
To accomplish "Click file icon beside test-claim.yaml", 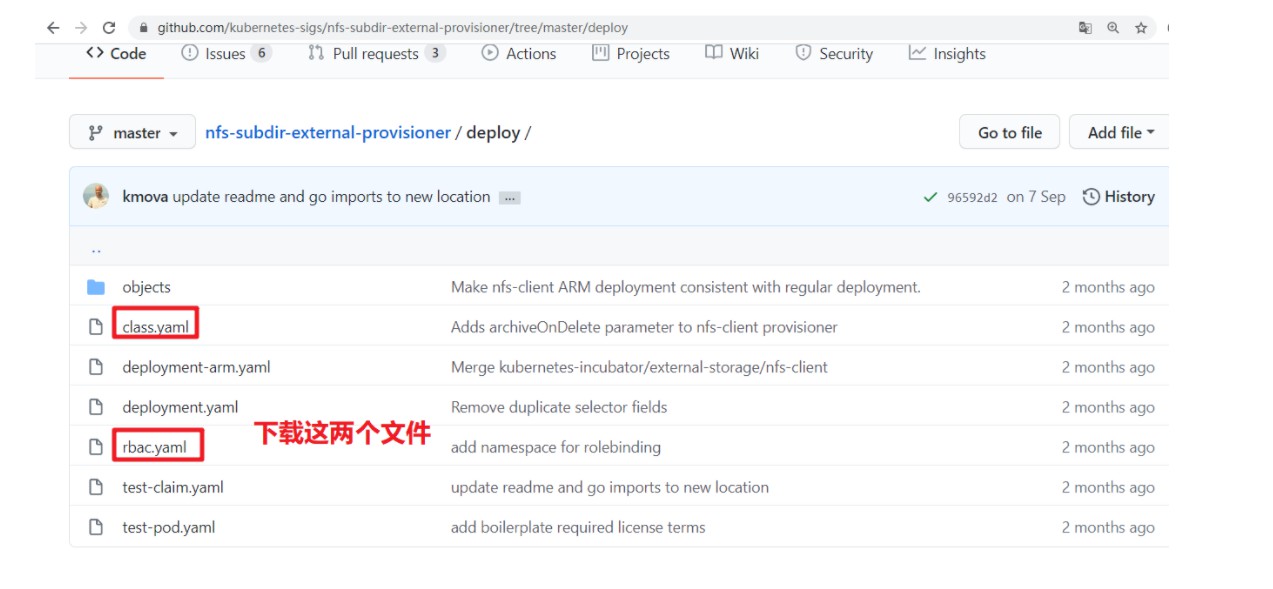I will [x=96, y=487].
